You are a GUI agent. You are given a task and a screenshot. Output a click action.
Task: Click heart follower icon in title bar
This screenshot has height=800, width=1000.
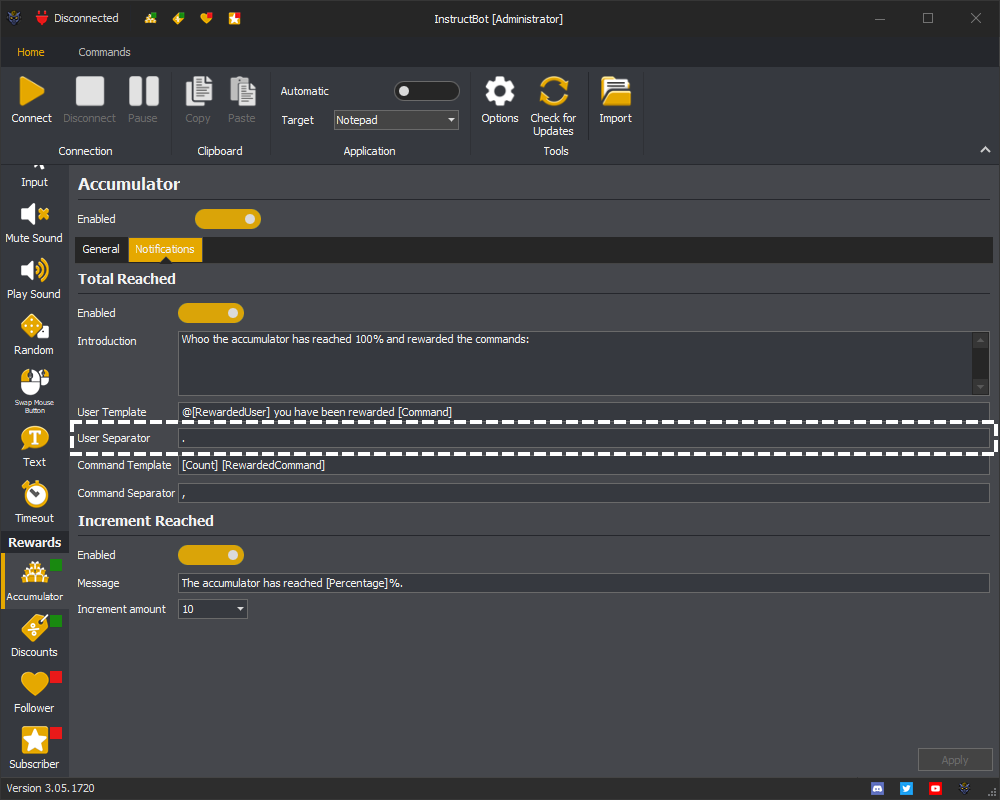206,19
